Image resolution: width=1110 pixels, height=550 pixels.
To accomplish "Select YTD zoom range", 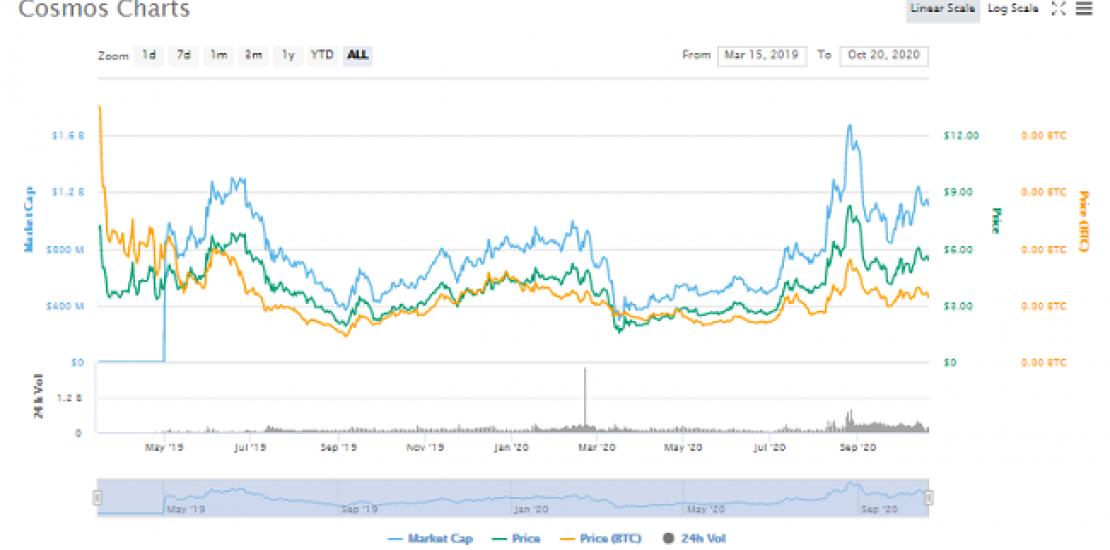I will (322, 55).
